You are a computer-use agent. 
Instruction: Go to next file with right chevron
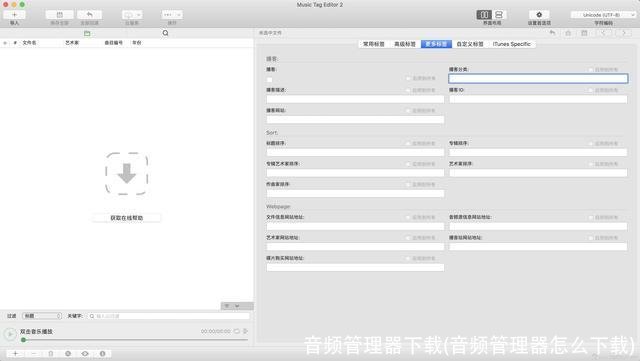(624, 33)
